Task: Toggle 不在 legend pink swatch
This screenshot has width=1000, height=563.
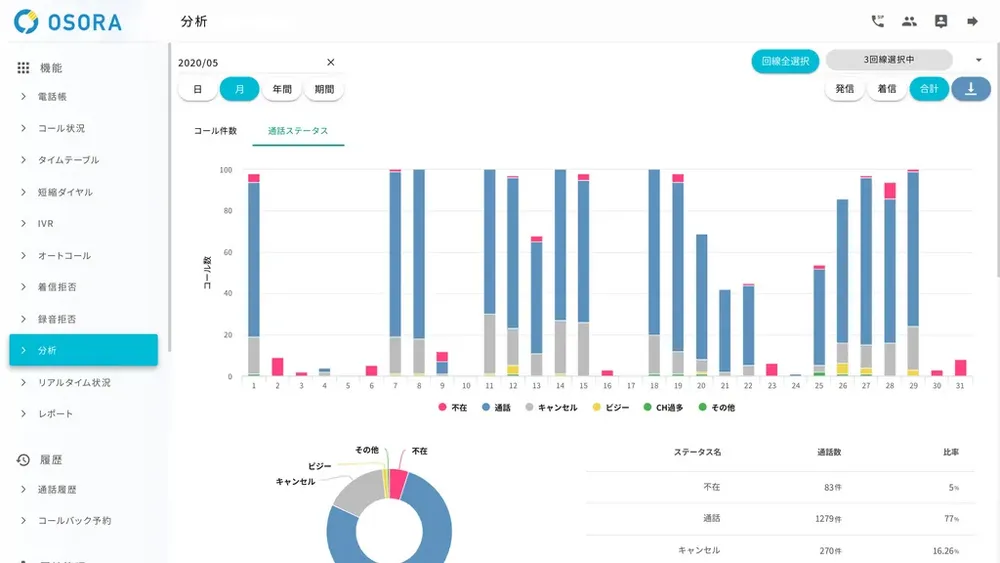Action: coord(443,407)
